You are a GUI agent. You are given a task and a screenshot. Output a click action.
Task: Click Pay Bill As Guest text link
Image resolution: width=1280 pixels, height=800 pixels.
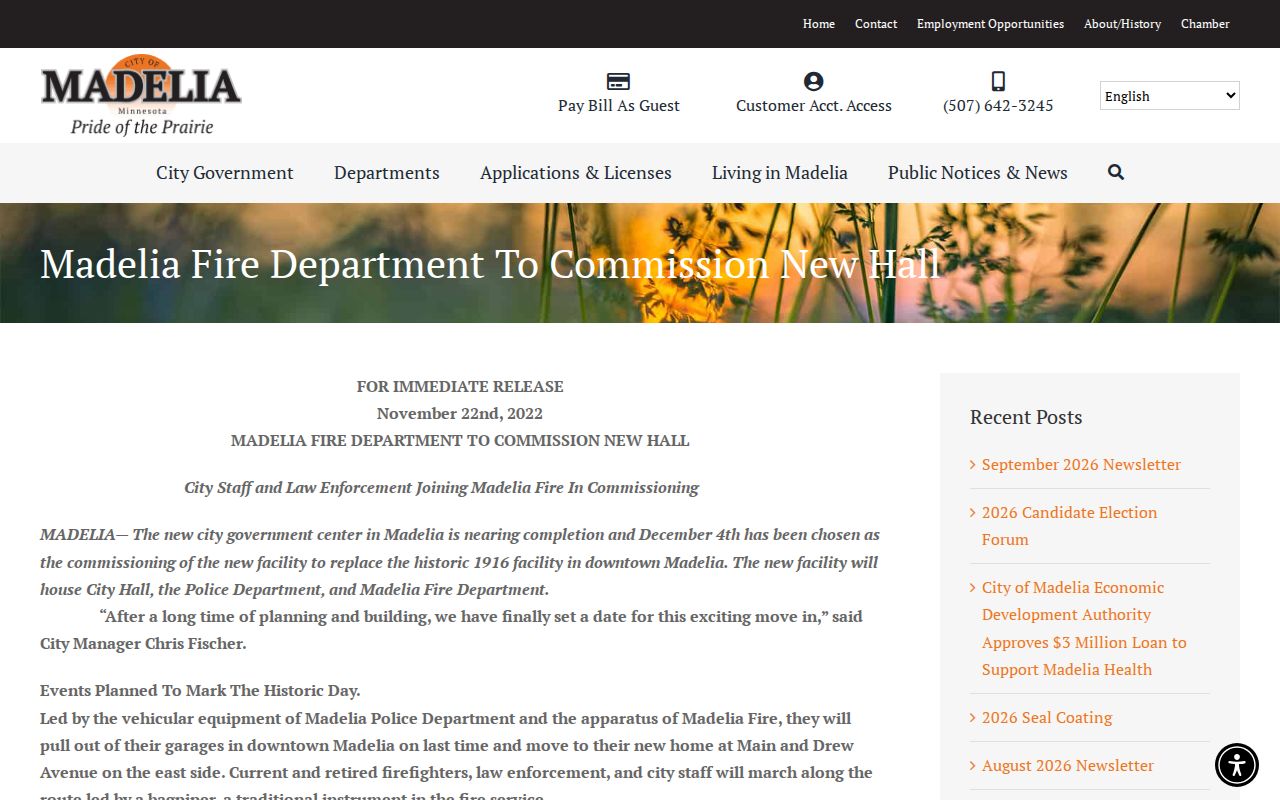619,106
